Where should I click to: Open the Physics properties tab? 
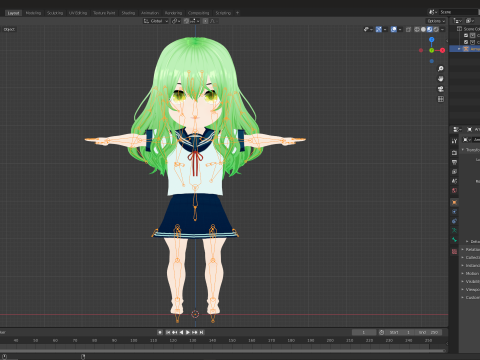454,212
